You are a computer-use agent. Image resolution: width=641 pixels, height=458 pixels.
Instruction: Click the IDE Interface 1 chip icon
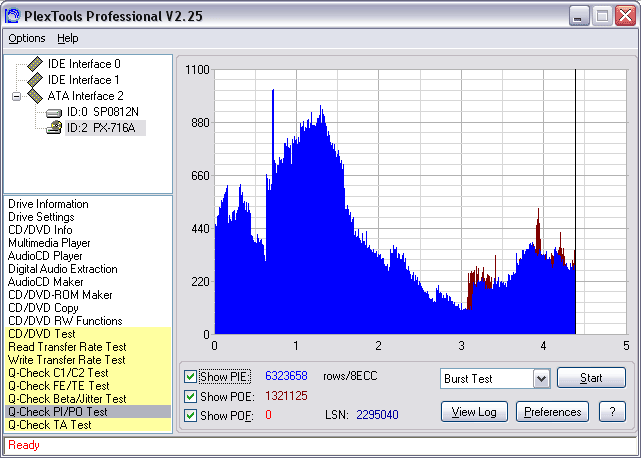(x=35, y=80)
